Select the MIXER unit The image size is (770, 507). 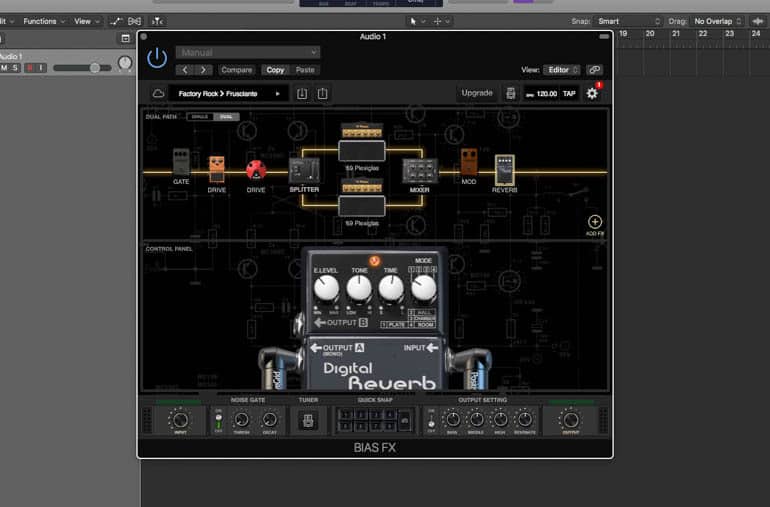420,171
